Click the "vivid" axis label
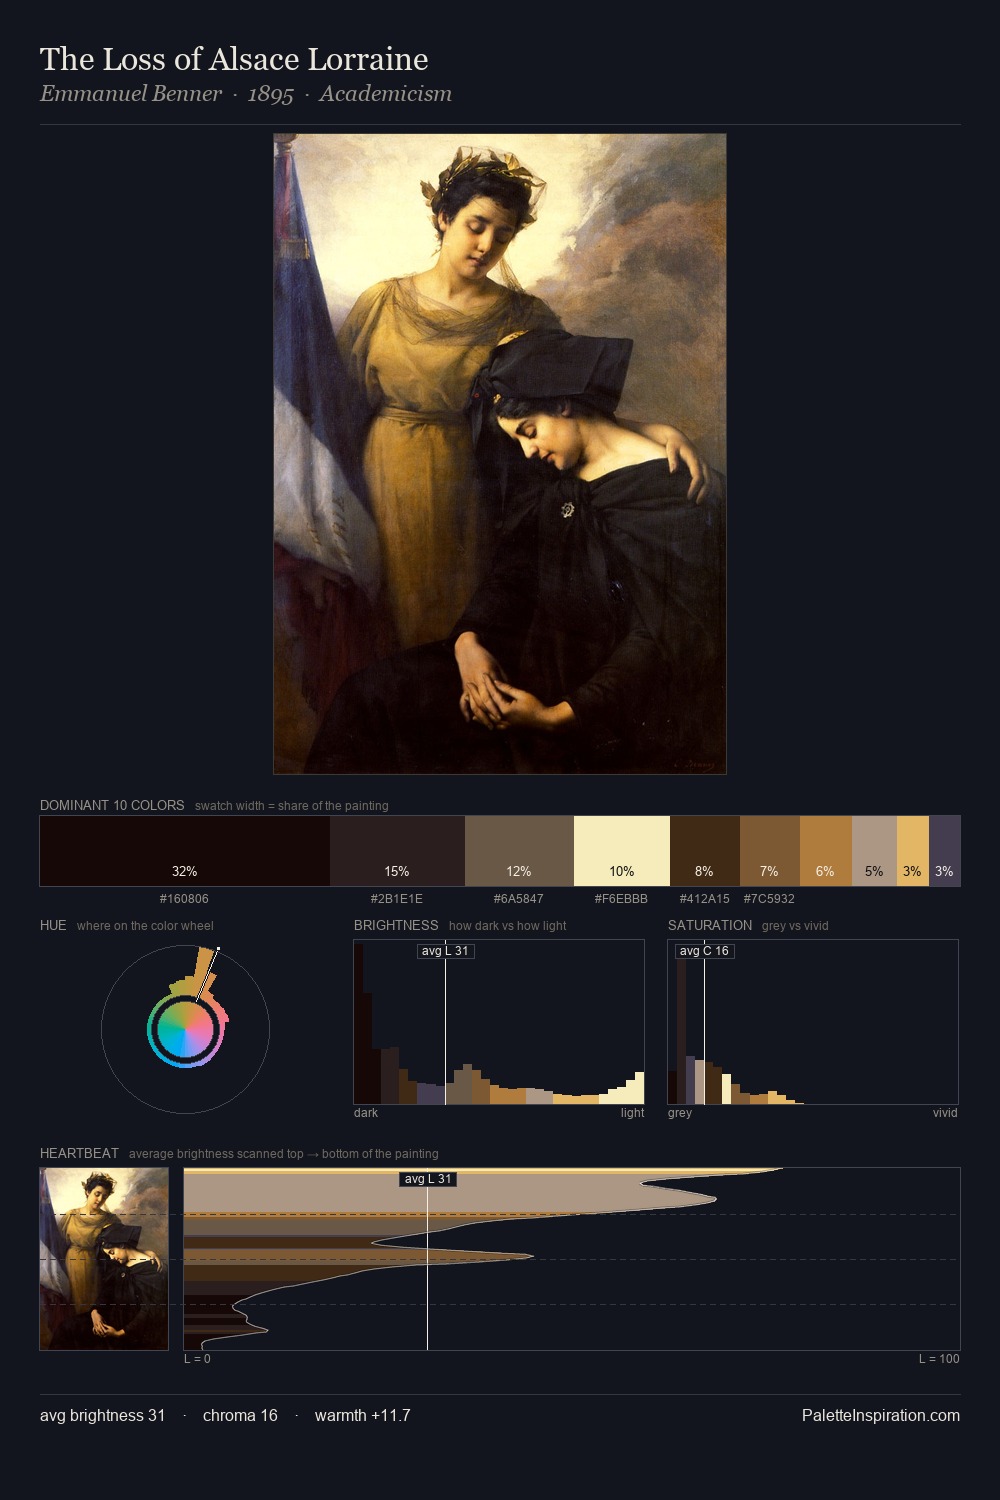Image resolution: width=1000 pixels, height=1500 pixels. click(945, 1113)
